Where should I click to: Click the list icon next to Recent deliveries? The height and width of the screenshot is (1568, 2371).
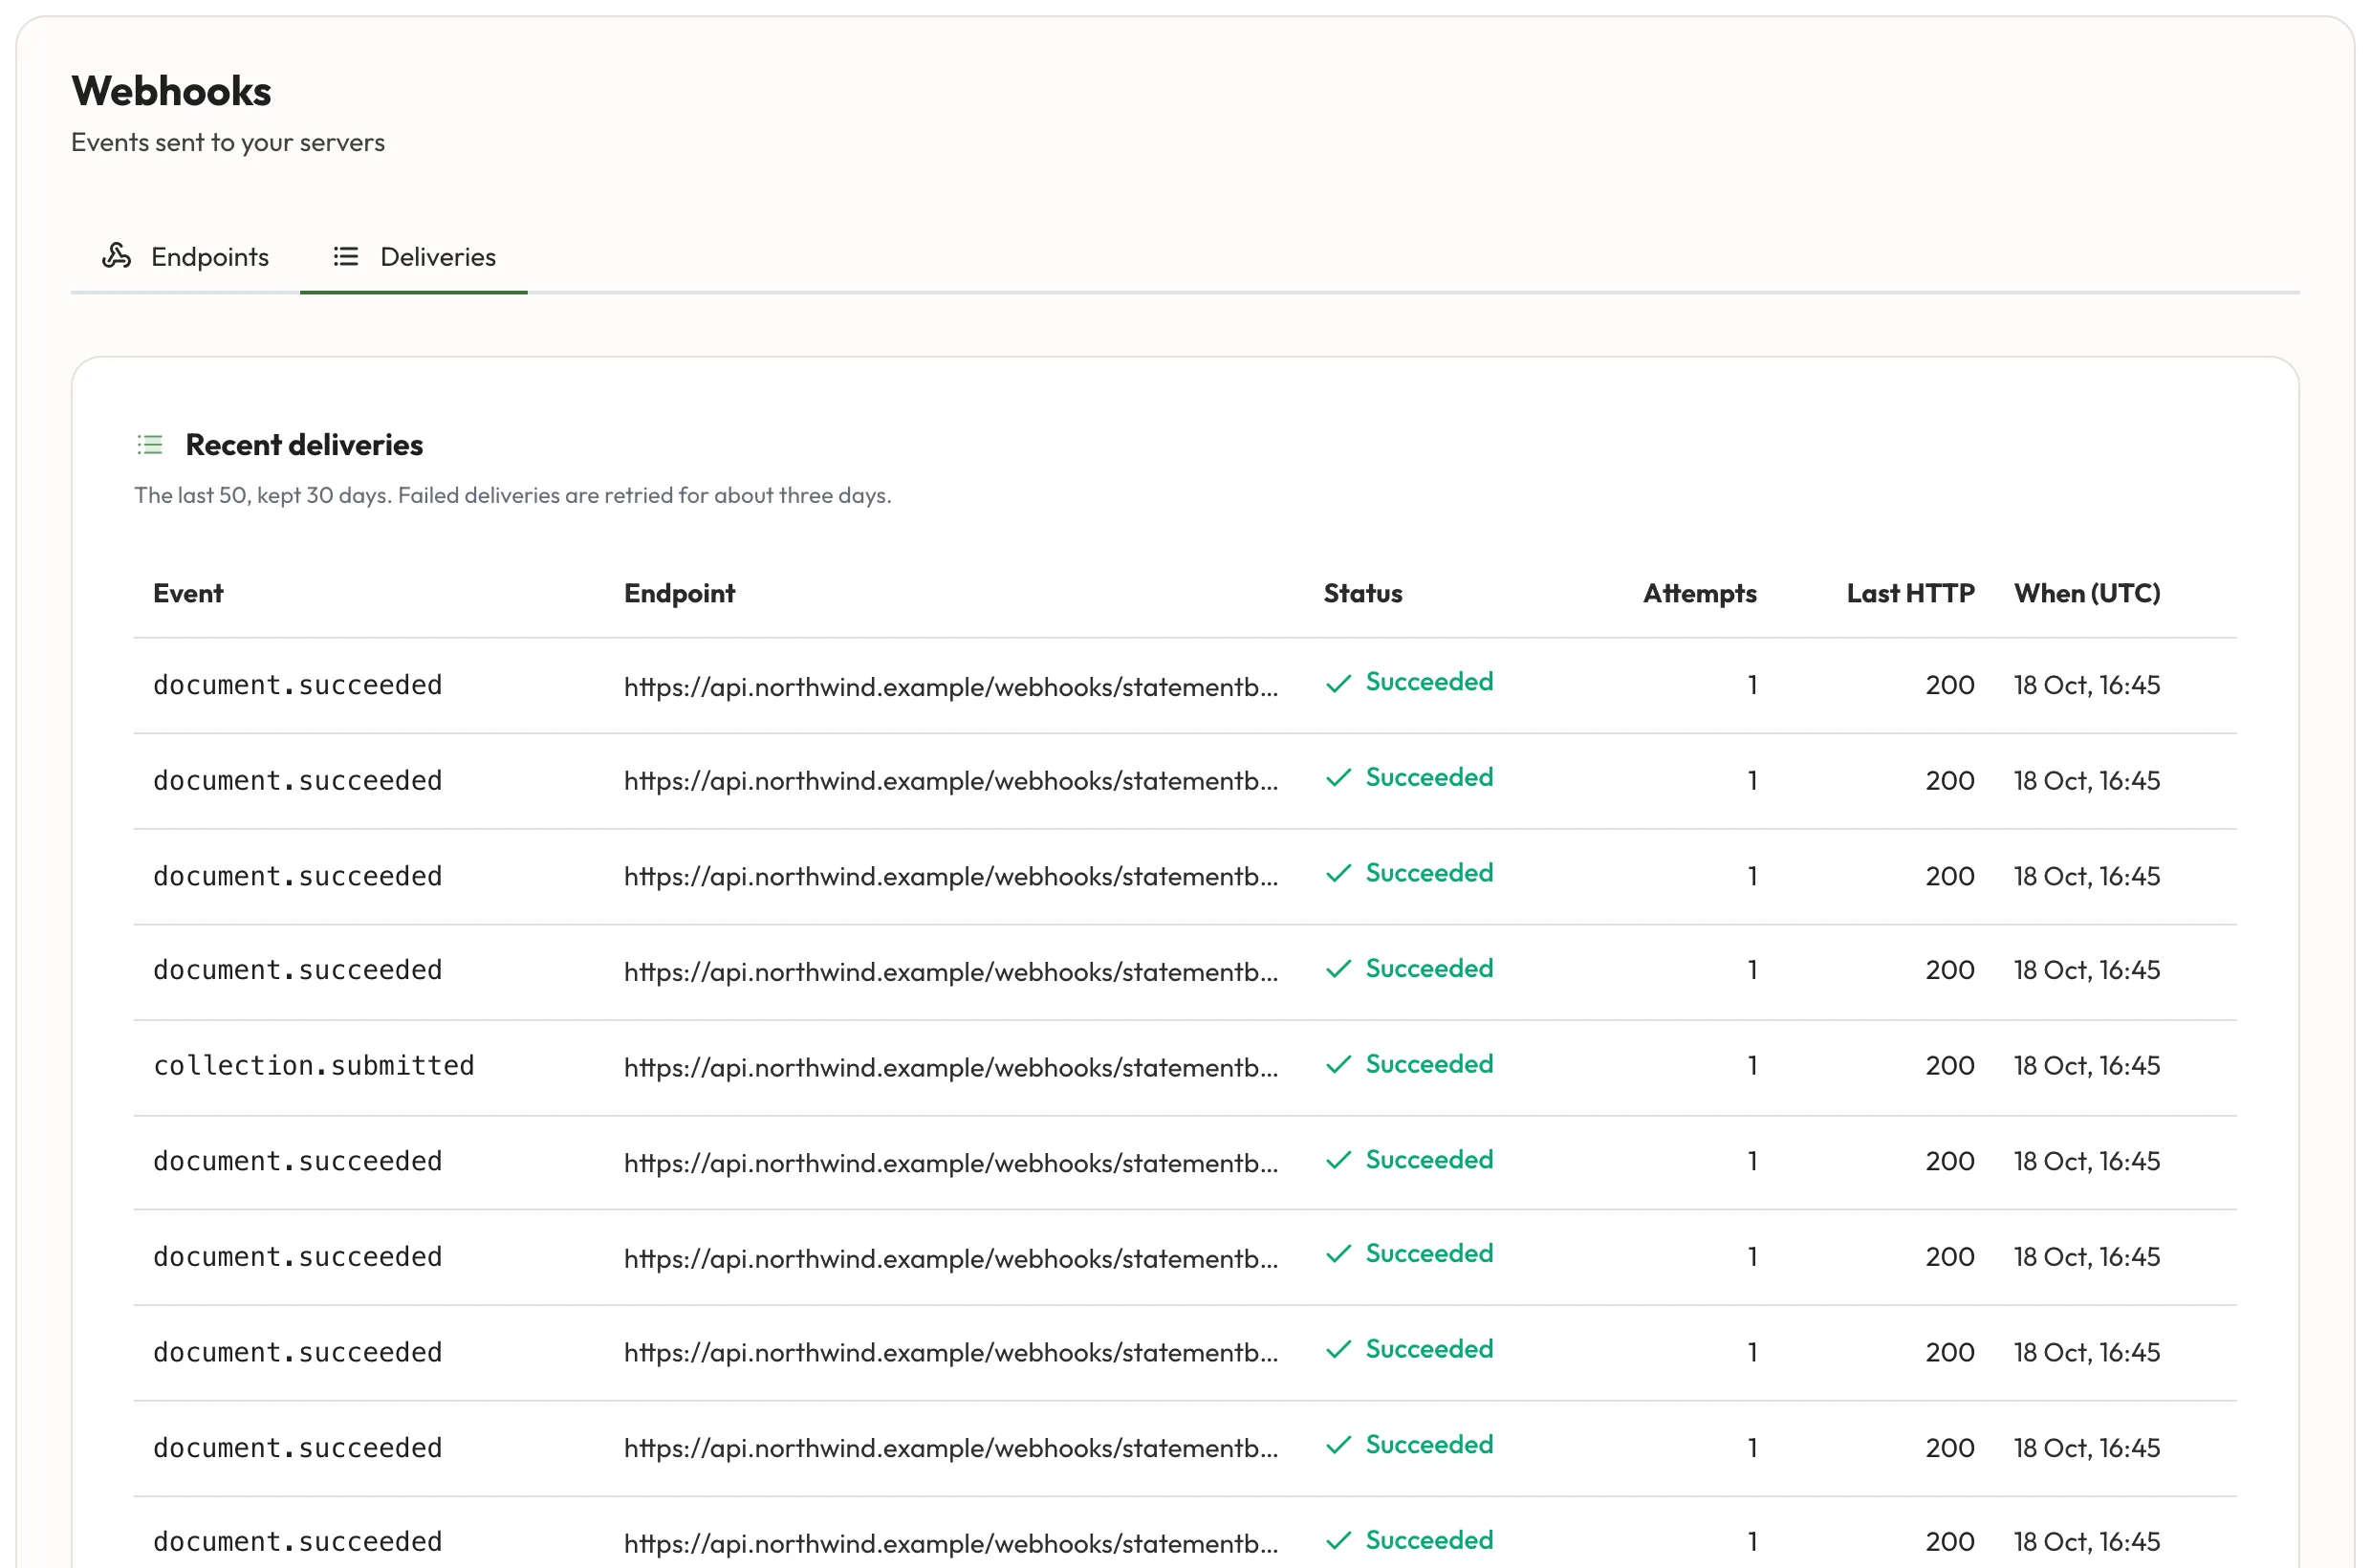click(150, 445)
